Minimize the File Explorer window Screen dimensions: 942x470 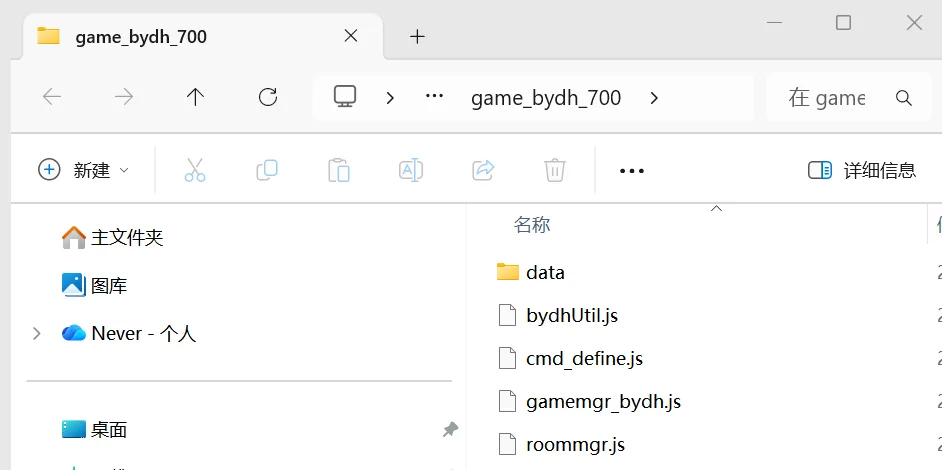tap(774, 23)
